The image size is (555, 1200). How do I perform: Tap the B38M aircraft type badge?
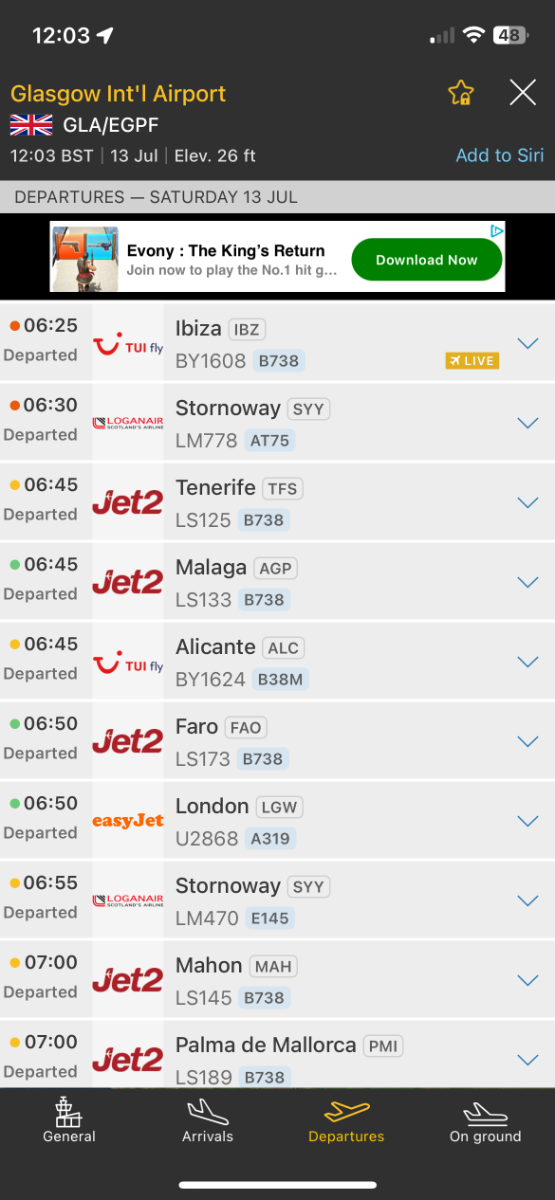coord(280,679)
